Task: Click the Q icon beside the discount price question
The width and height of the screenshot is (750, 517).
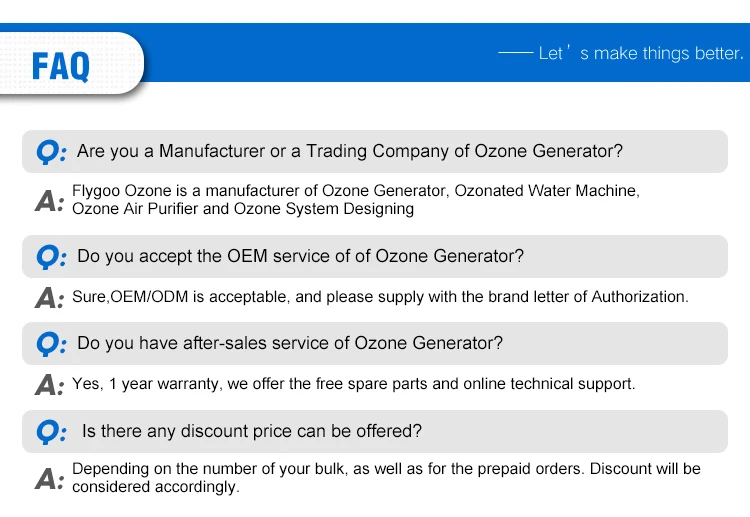Action: pos(50,432)
